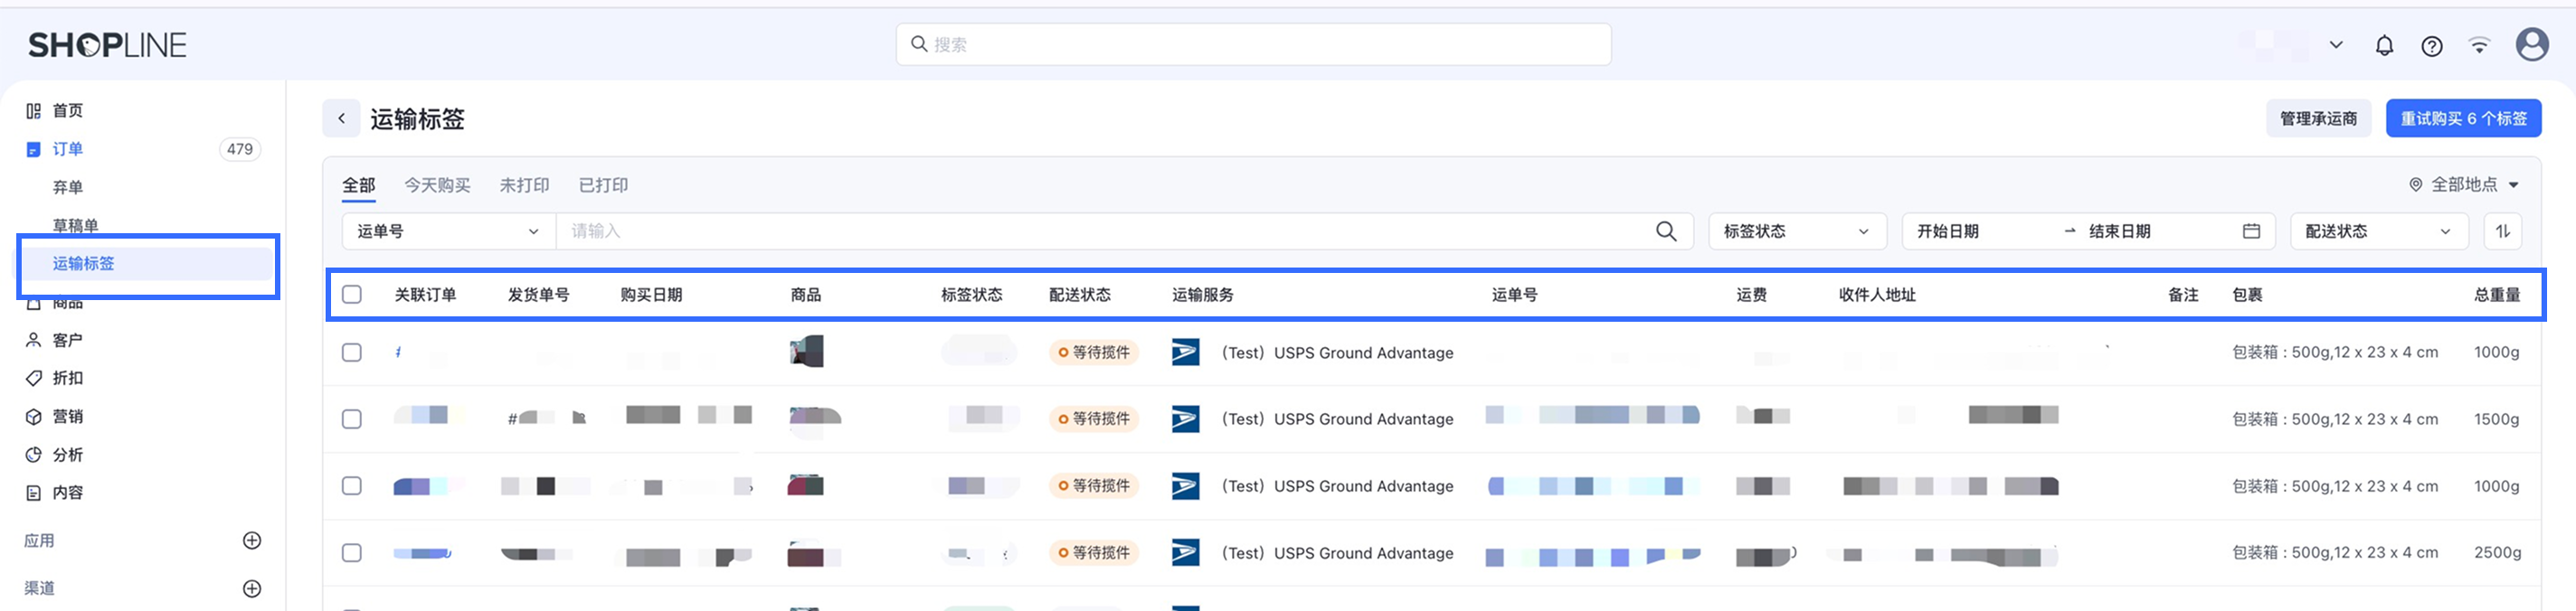
Task: Click the 首页 home icon in the sidebar
Action: (33, 111)
